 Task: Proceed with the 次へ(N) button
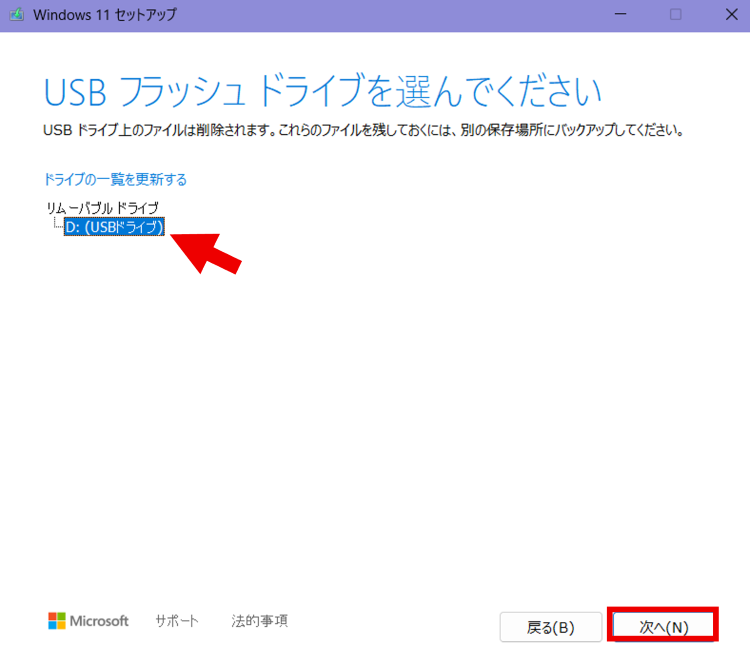point(663,627)
